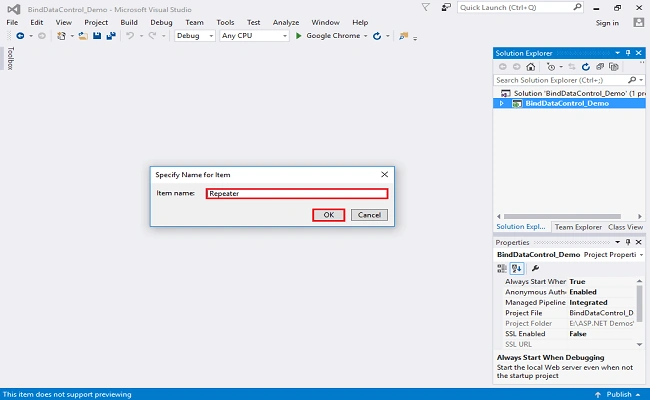This screenshot has height=400, width=650.
Task: Click the Redo toolbar icon
Action: click(152, 36)
